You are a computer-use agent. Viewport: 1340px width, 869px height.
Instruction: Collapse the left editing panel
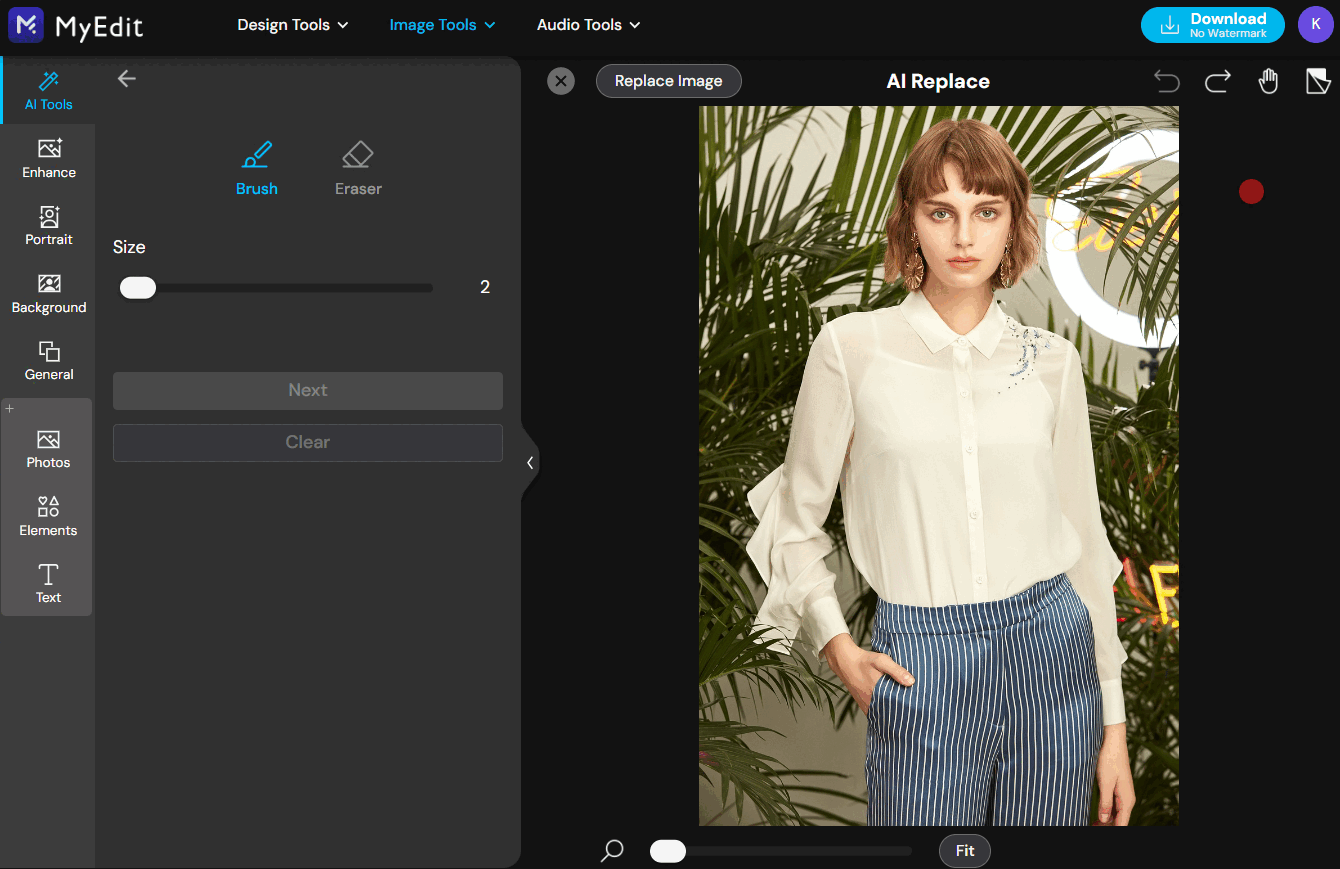[x=530, y=462]
